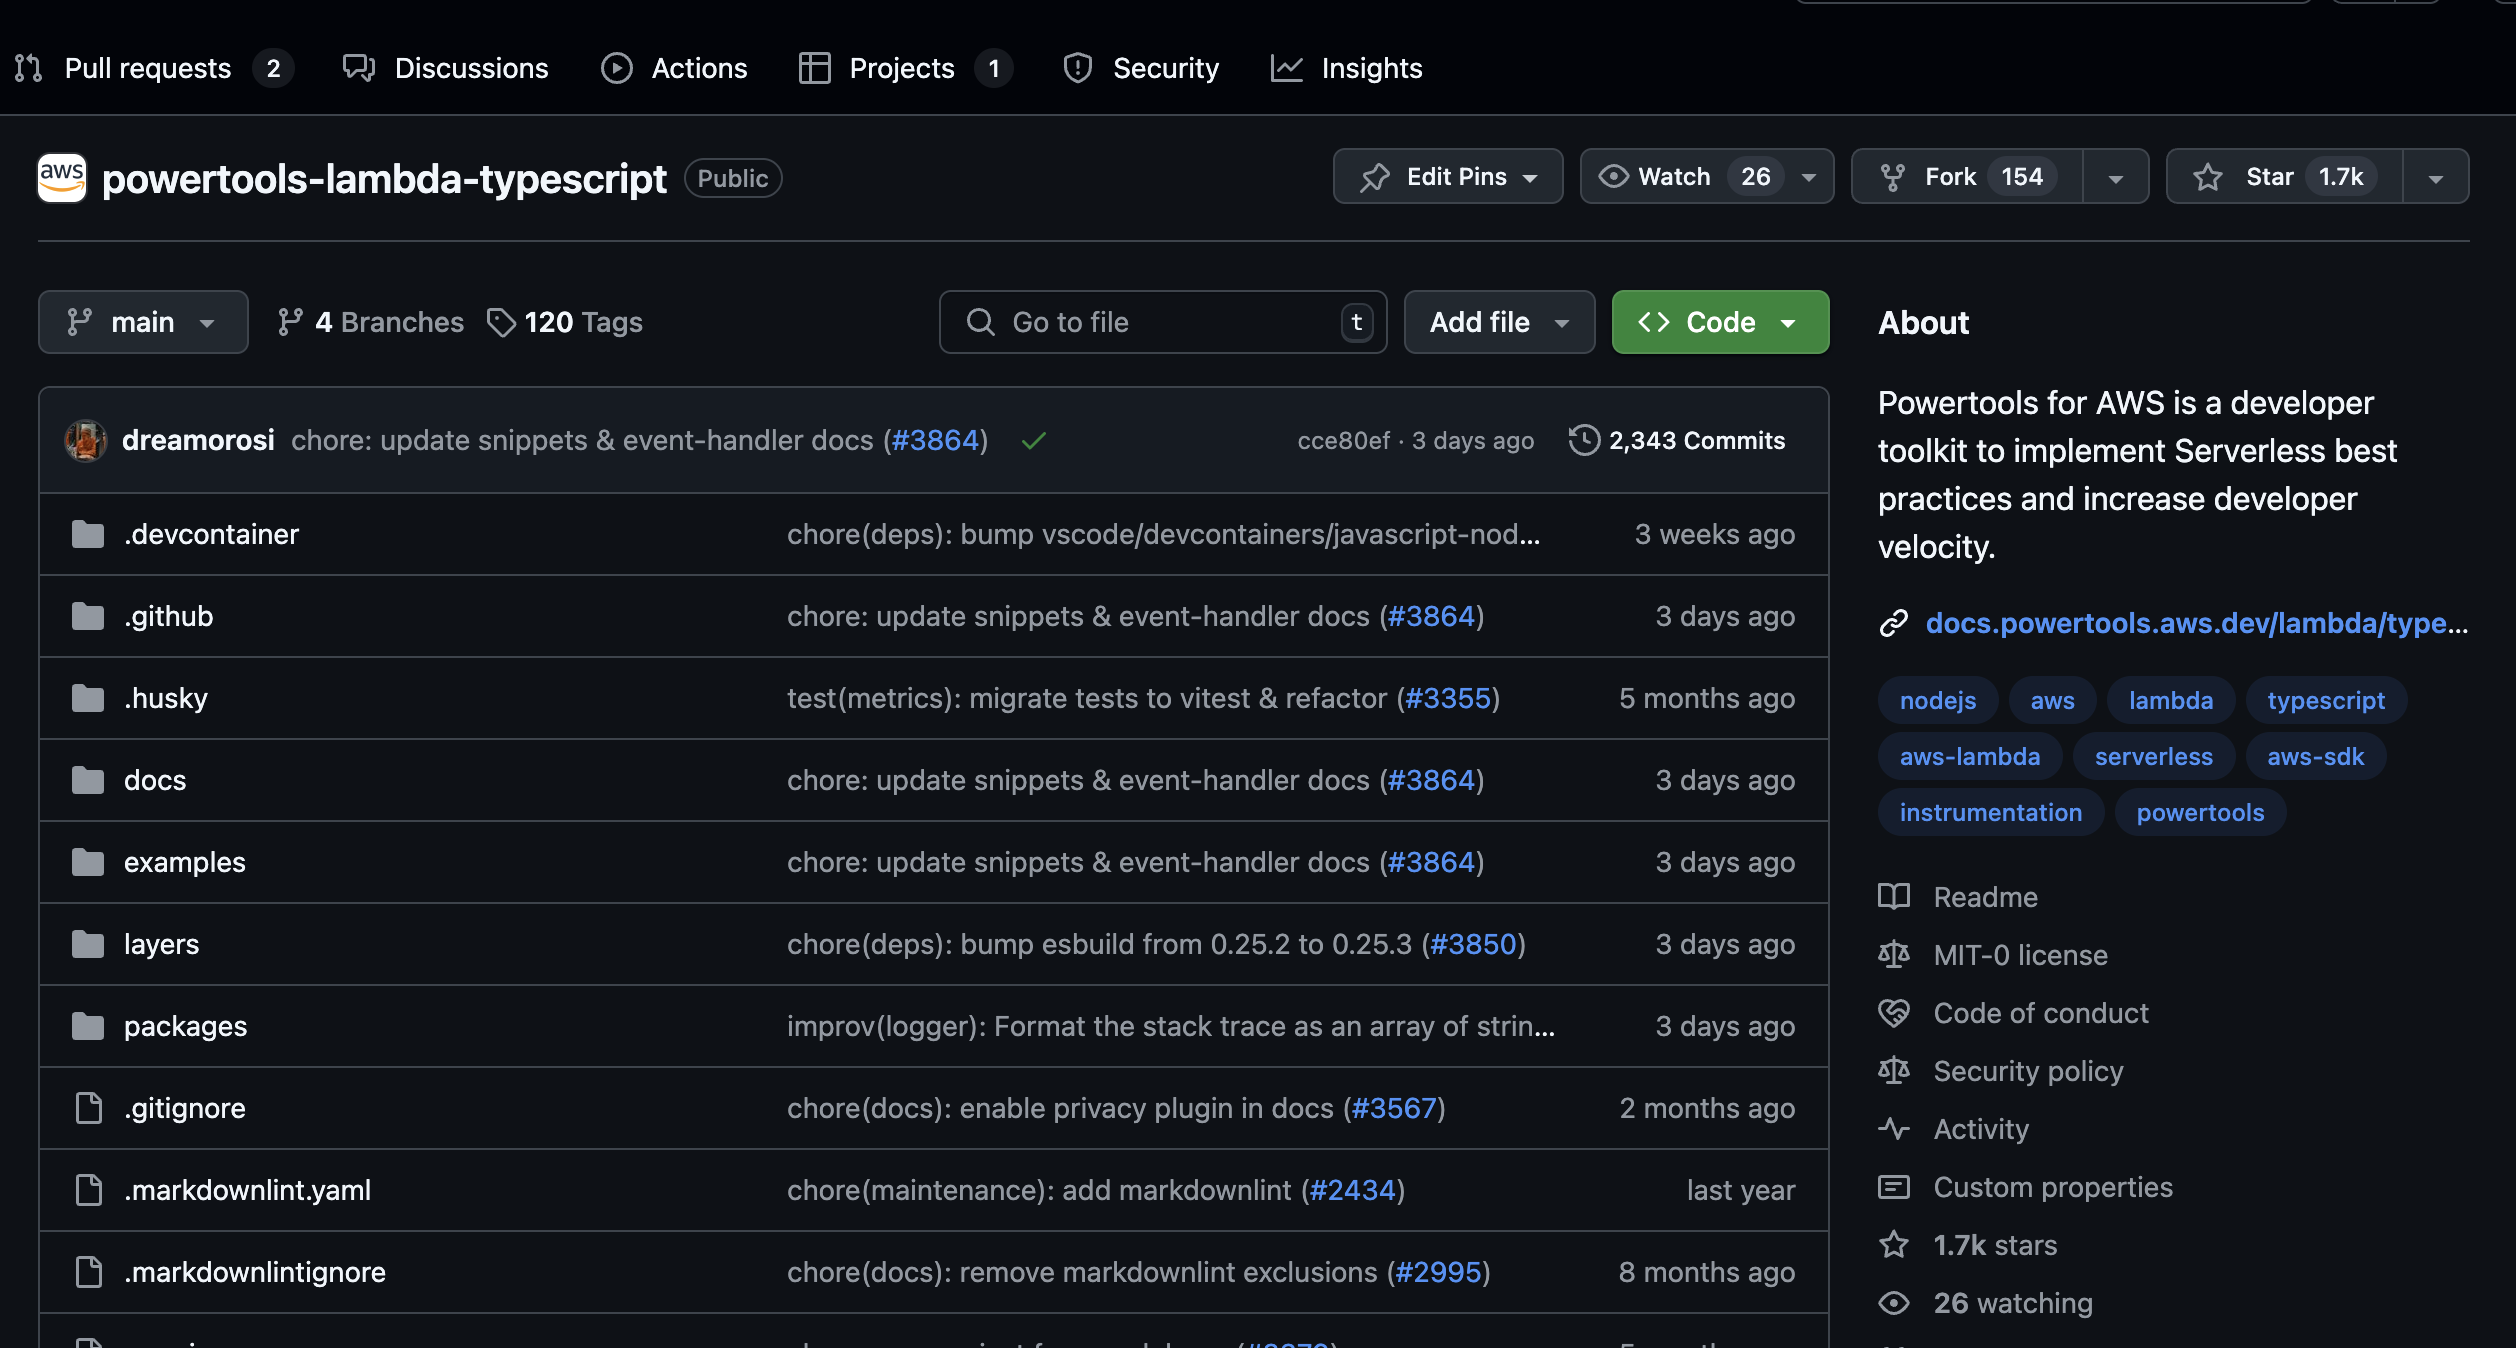Open the .husky folder
This screenshot has height=1348, width=2516.
coord(166,698)
